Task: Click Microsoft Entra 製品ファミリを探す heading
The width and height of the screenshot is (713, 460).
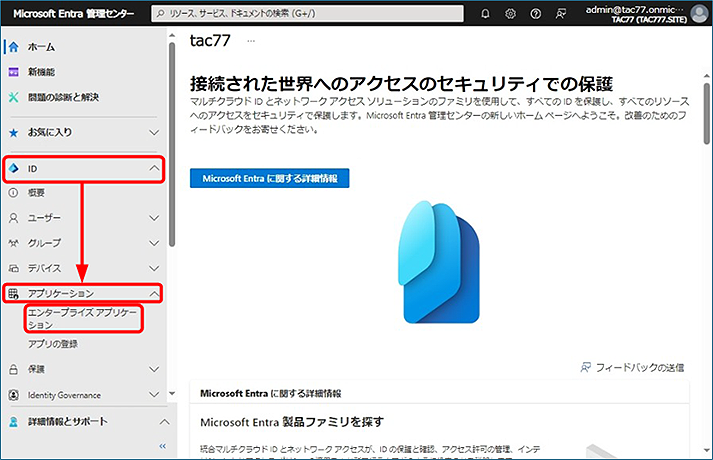Action: (292, 422)
